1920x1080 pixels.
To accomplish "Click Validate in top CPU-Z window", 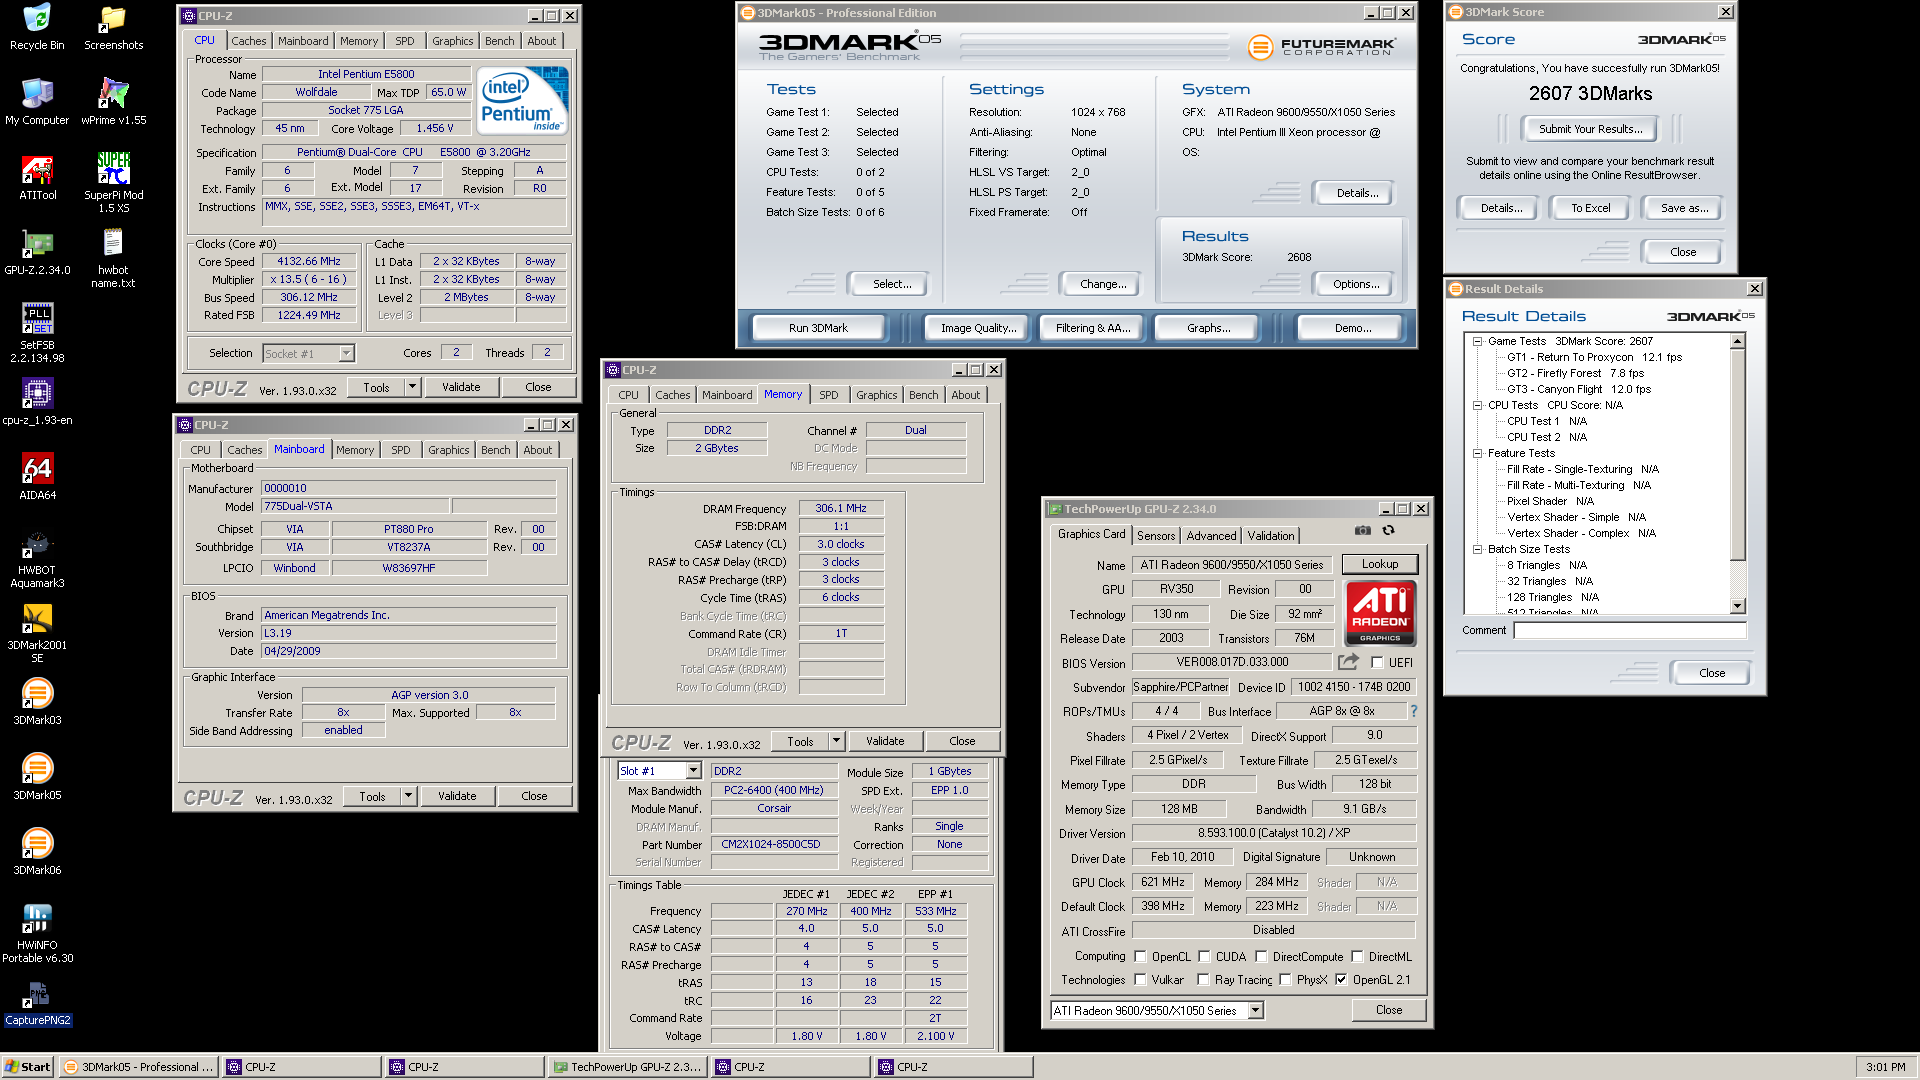I will pos(461,387).
